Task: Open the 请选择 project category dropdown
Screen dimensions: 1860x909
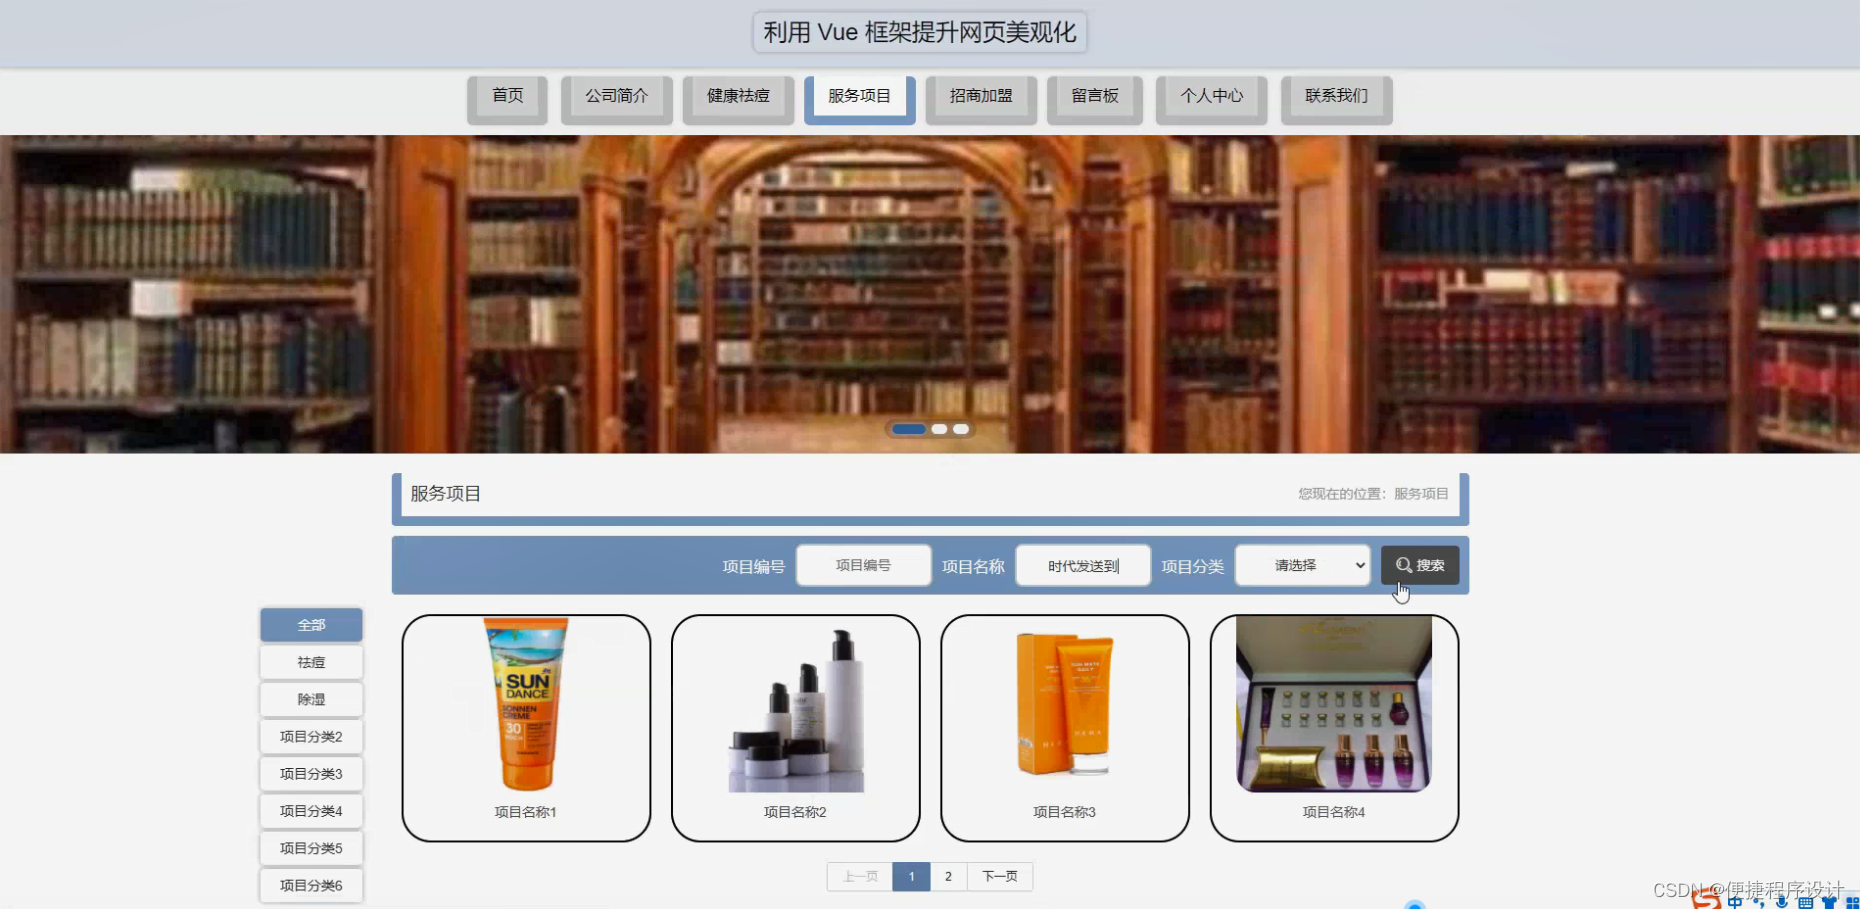Action: (x=1302, y=565)
